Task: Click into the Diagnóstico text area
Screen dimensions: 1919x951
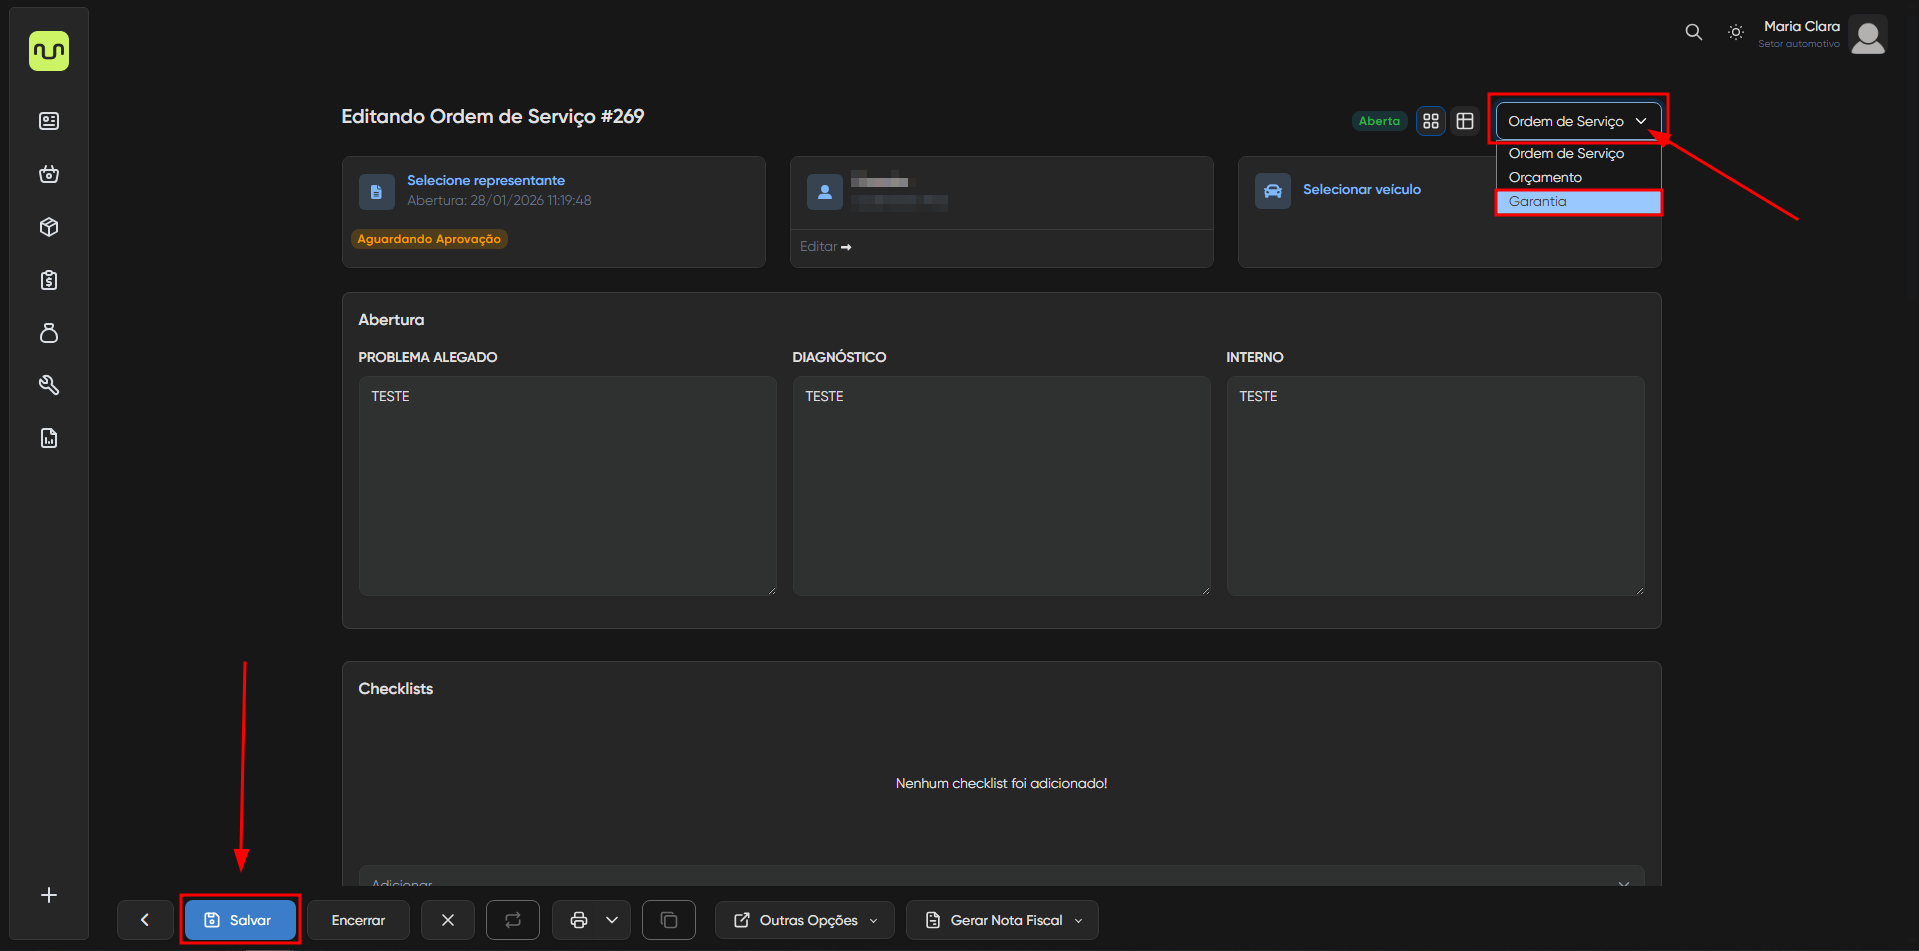Action: 1001,486
